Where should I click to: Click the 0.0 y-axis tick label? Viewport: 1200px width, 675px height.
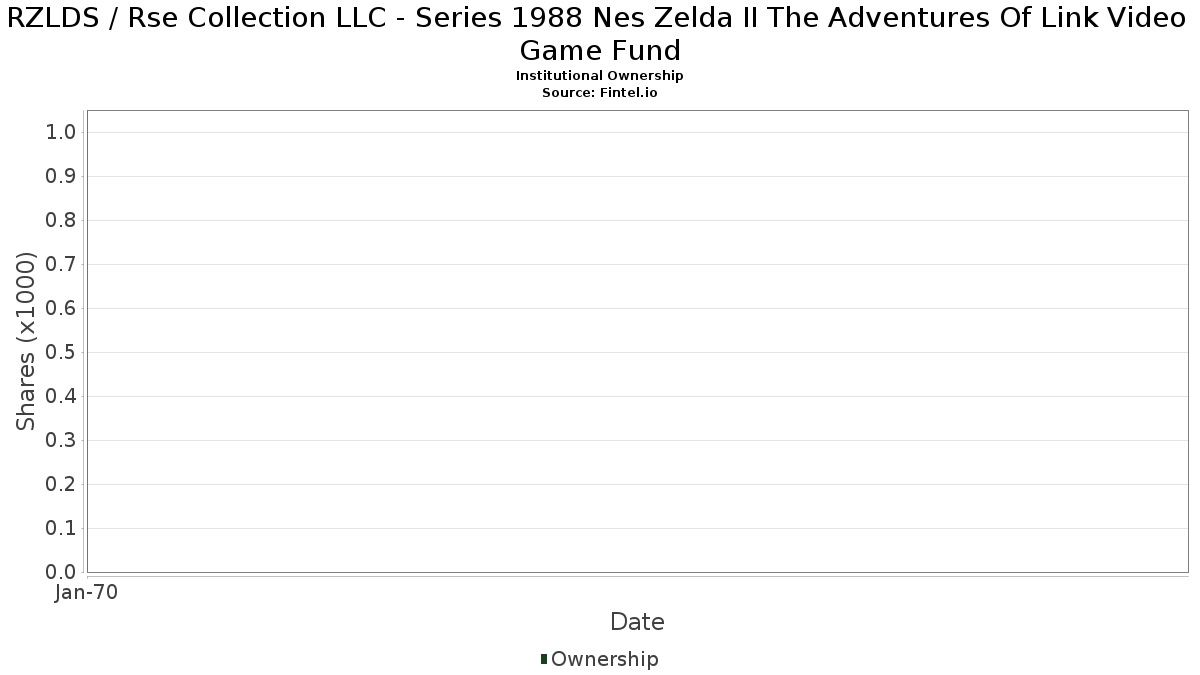[x=61, y=572]
